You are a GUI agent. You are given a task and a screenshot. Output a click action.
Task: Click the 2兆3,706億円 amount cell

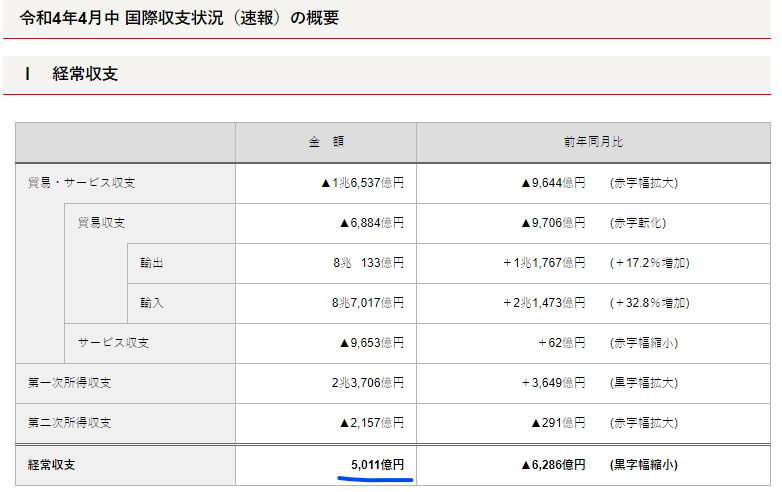pyautogui.click(x=368, y=383)
